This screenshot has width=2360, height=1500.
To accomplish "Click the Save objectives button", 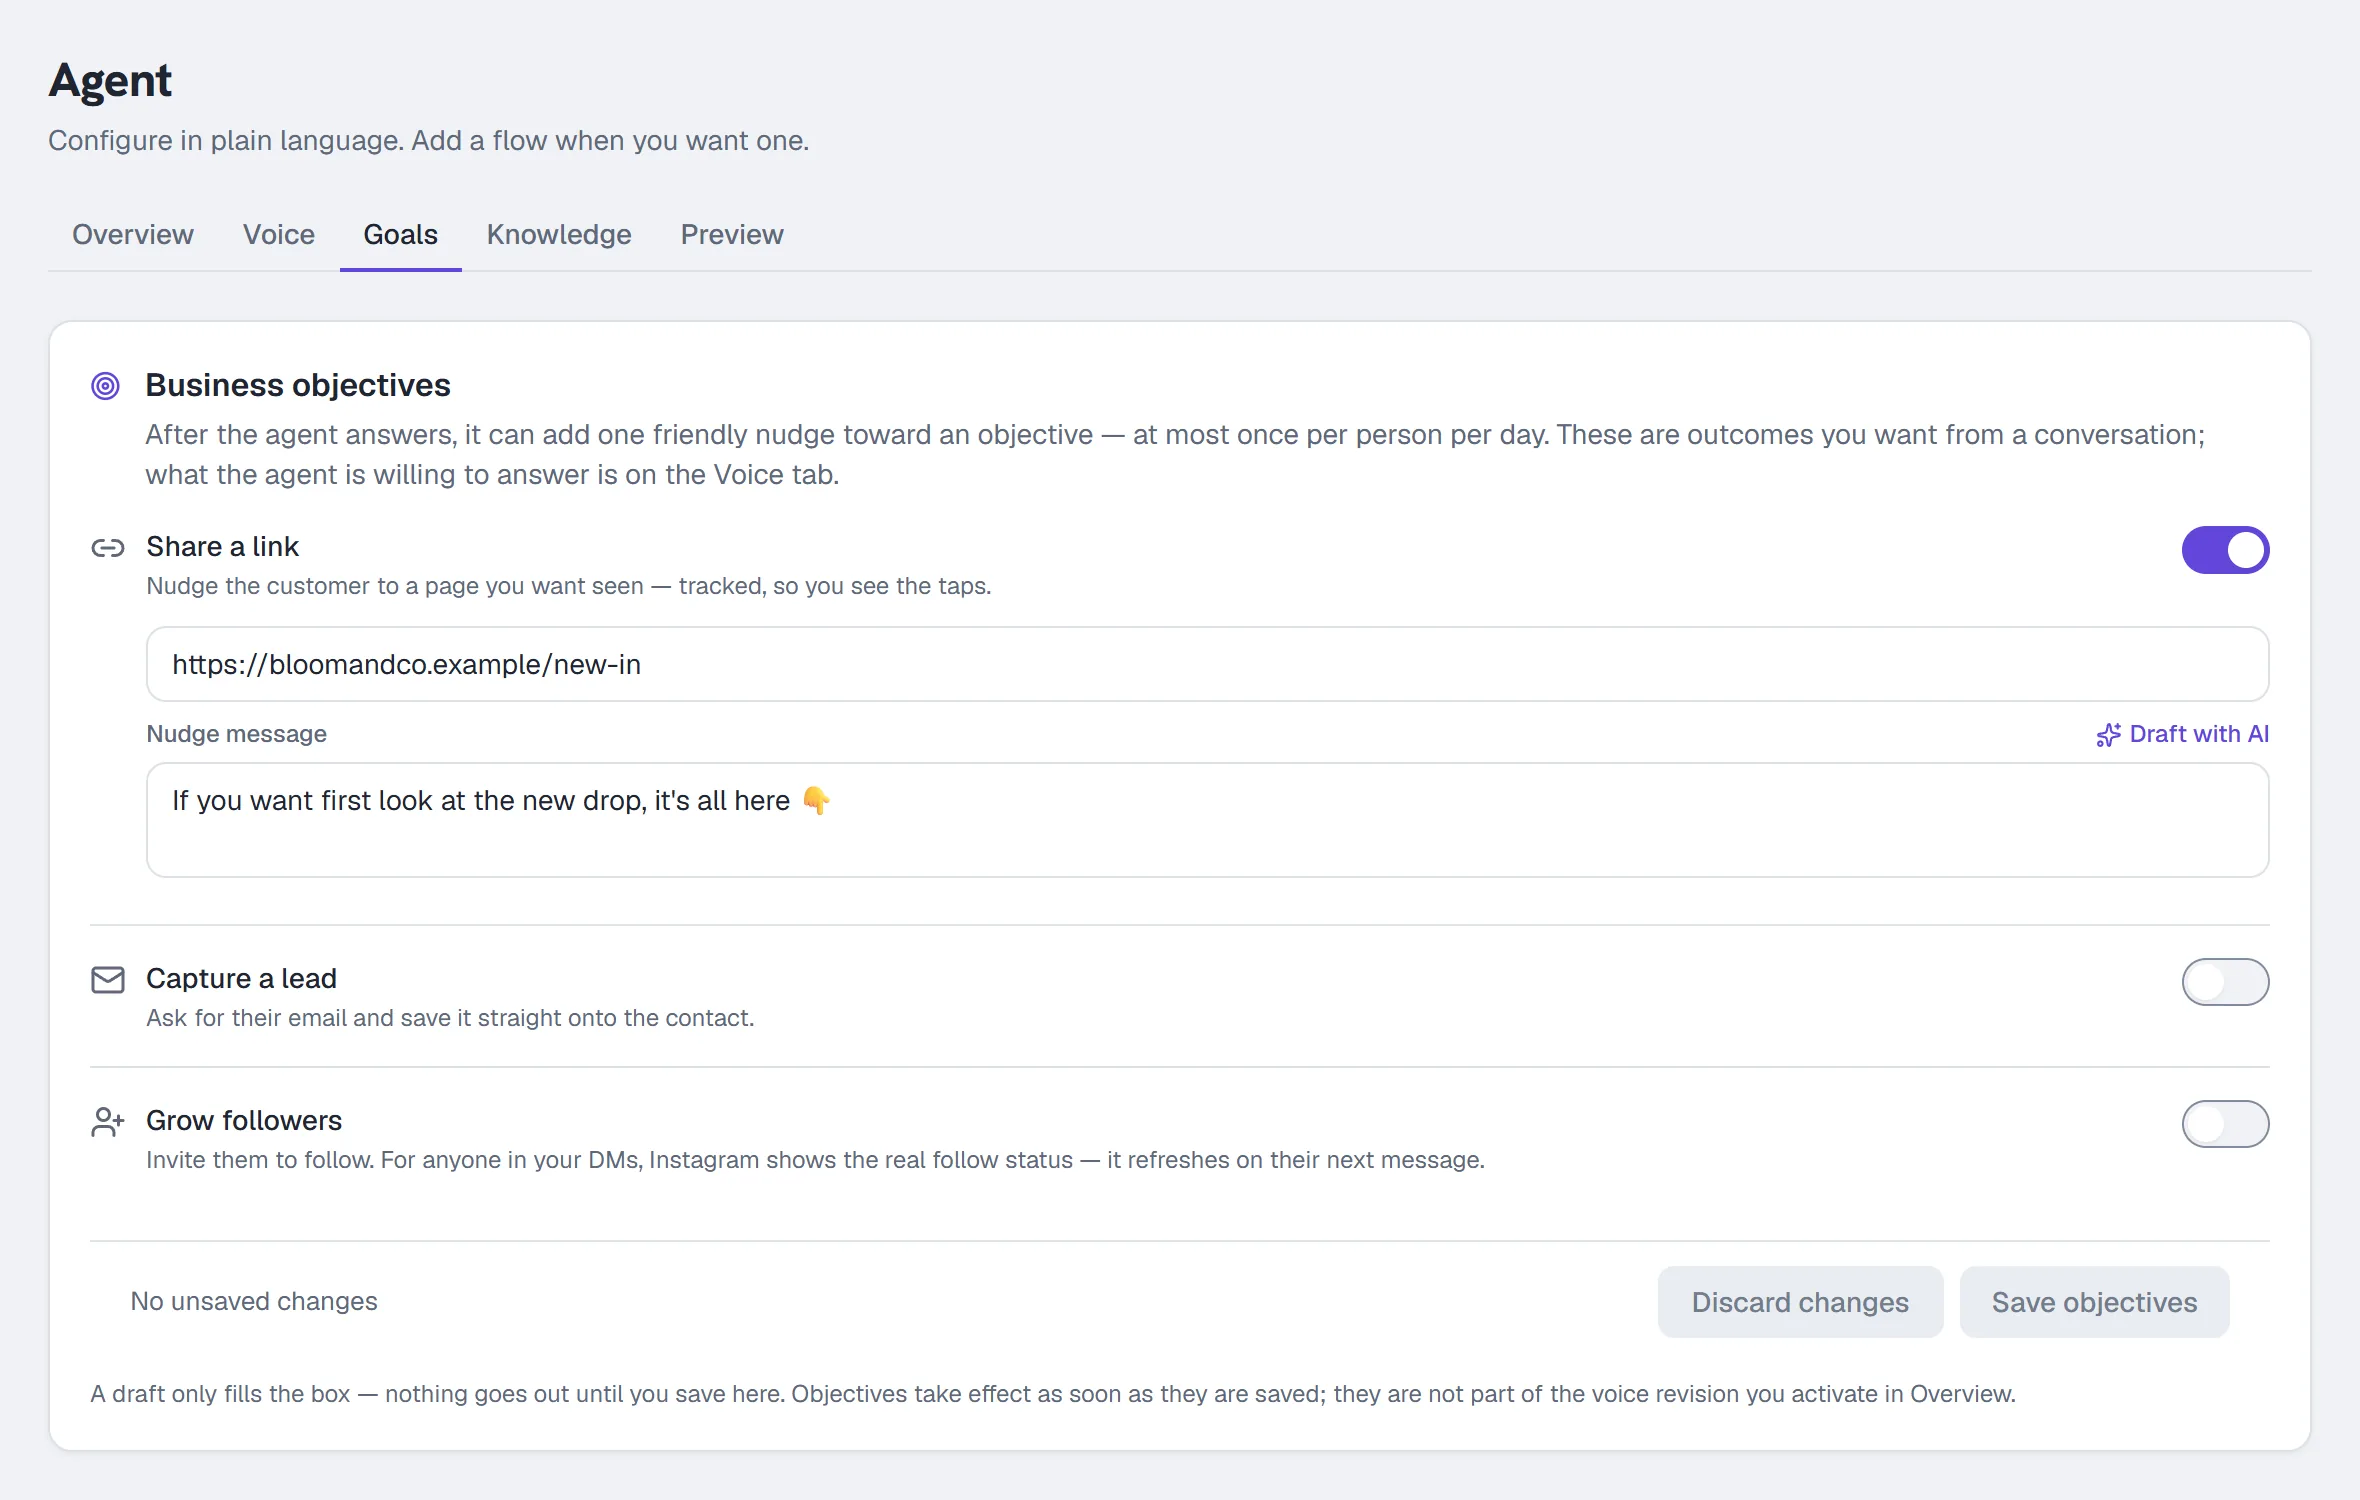I will pyautogui.click(x=2094, y=1302).
